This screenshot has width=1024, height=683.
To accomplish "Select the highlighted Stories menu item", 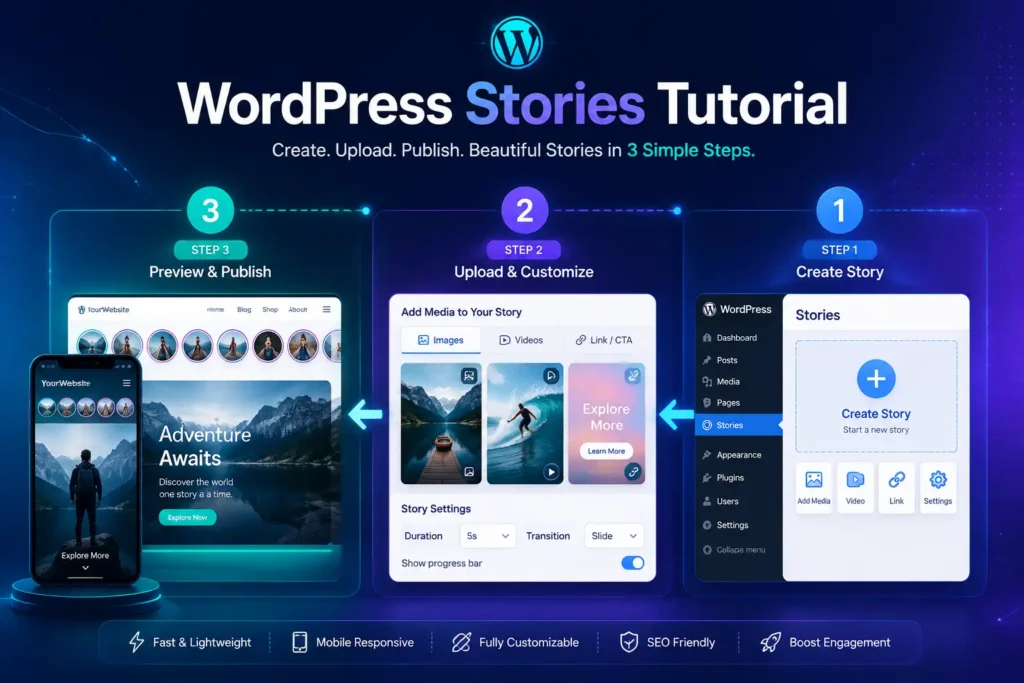I will tap(739, 425).
